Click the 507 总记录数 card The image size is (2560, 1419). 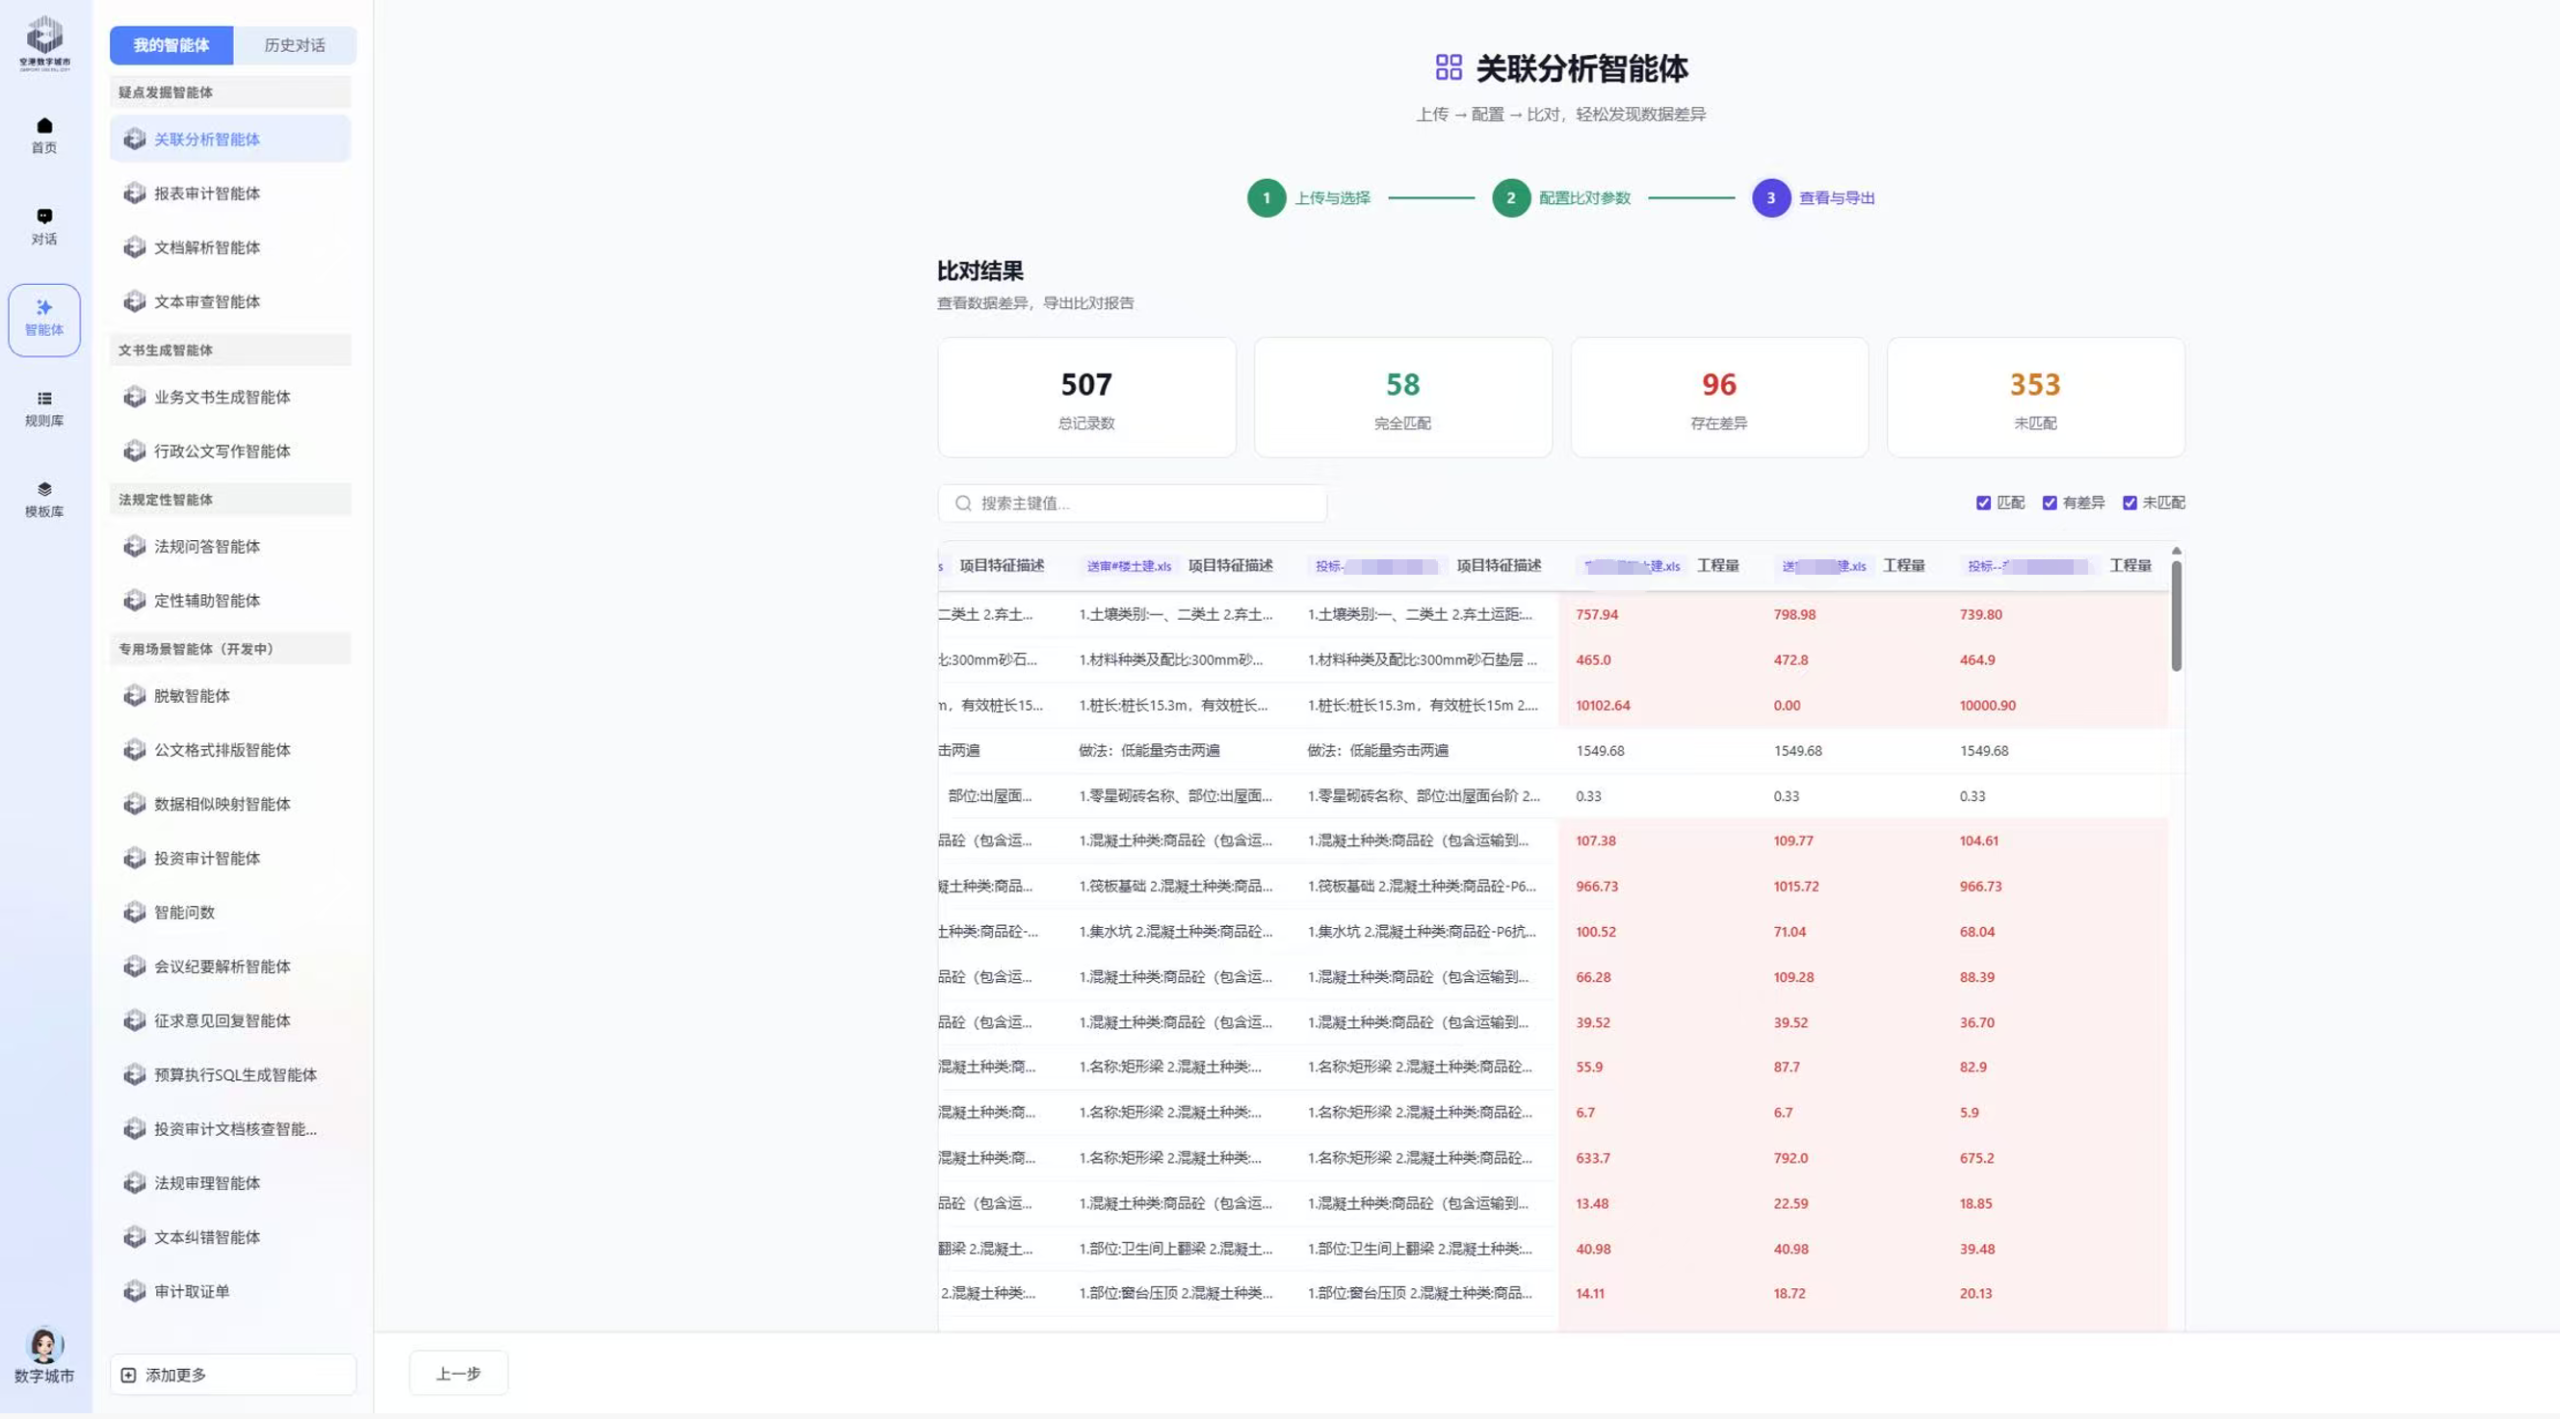tap(1086, 398)
